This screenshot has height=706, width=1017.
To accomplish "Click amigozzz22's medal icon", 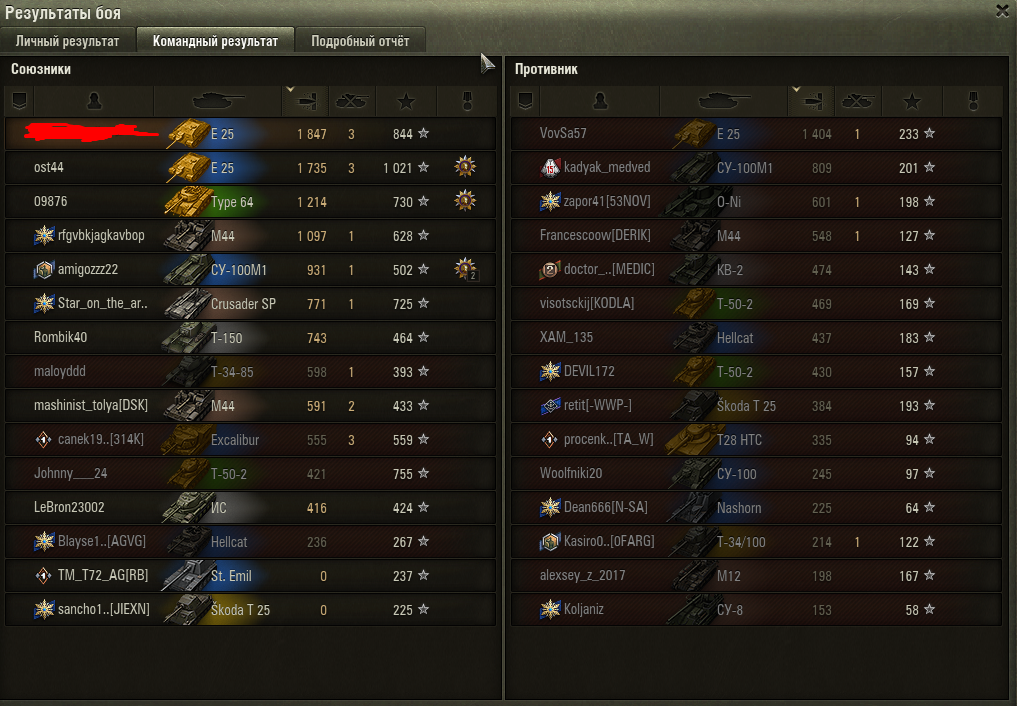I will point(466,269).
